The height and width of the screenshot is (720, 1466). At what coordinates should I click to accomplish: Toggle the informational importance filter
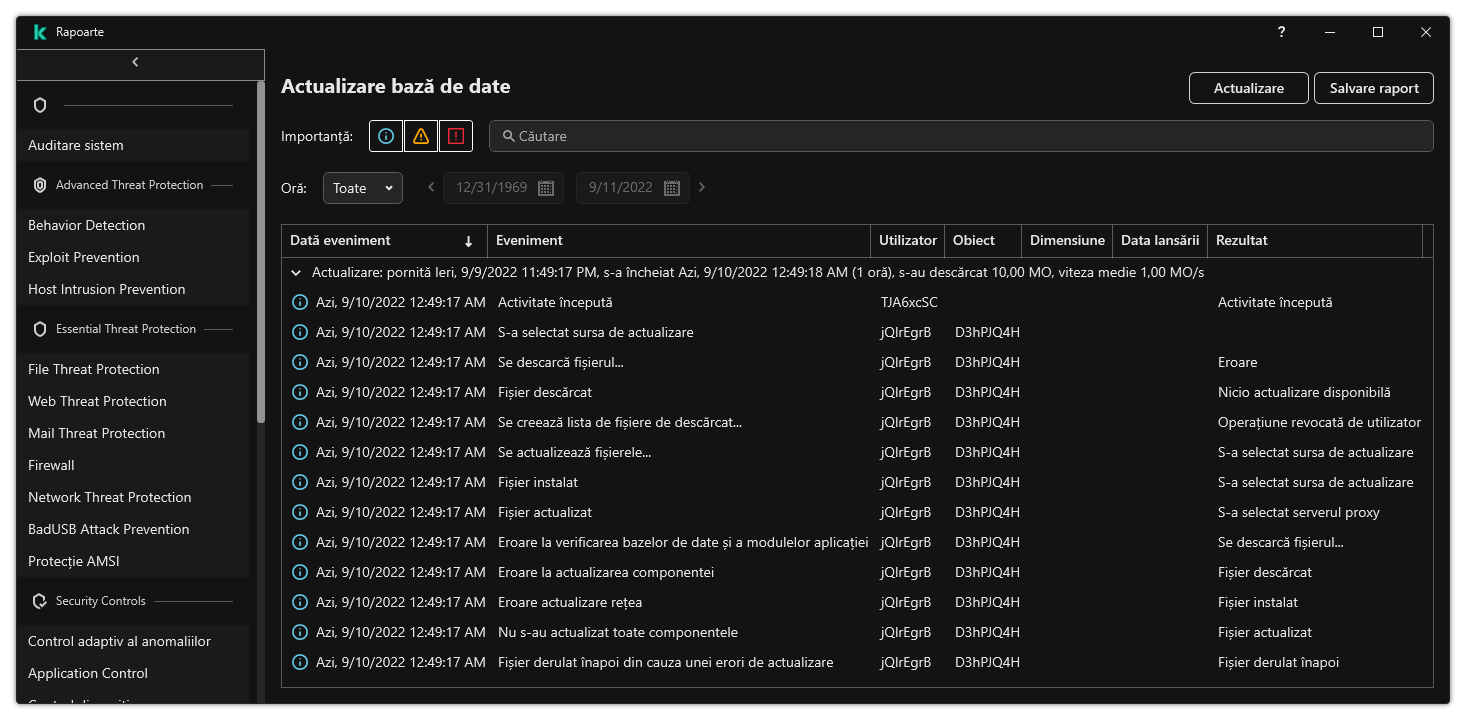point(386,136)
